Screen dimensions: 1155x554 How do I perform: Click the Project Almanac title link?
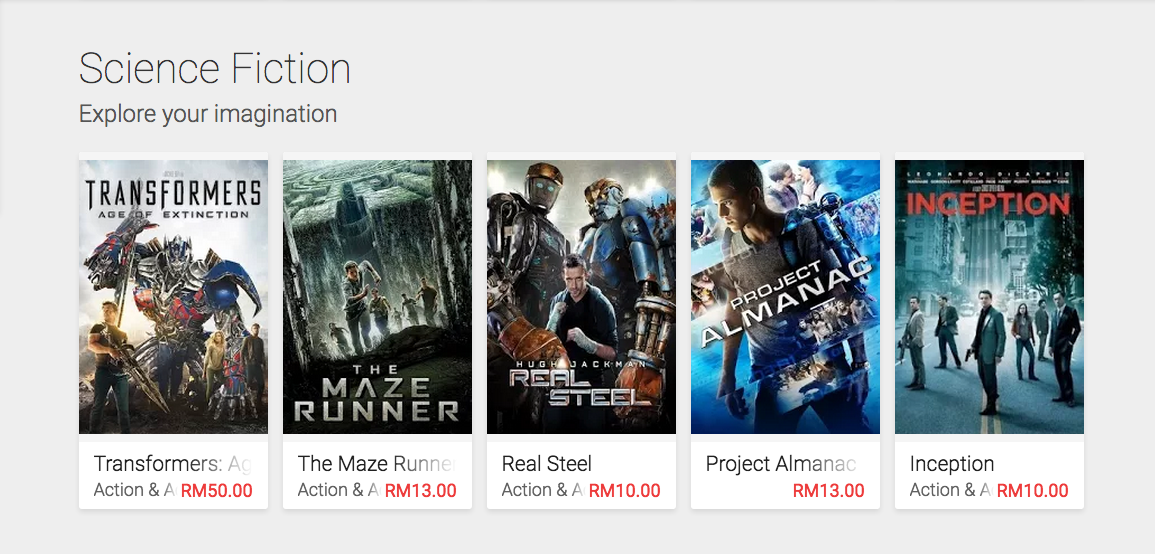781,464
